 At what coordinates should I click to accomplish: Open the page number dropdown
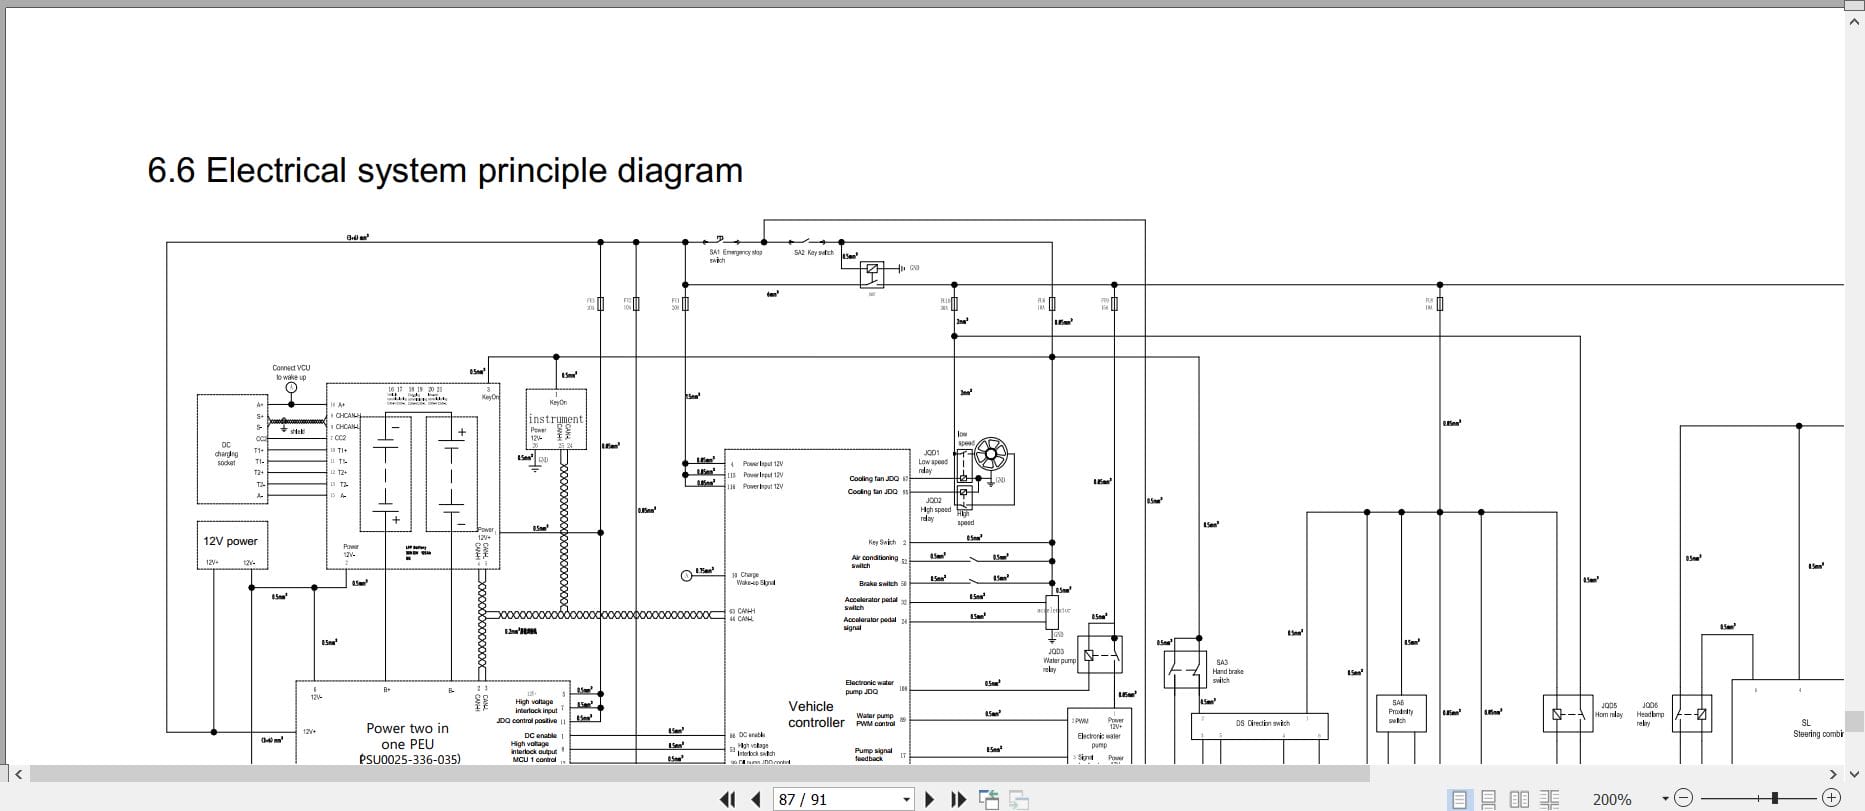tap(907, 799)
